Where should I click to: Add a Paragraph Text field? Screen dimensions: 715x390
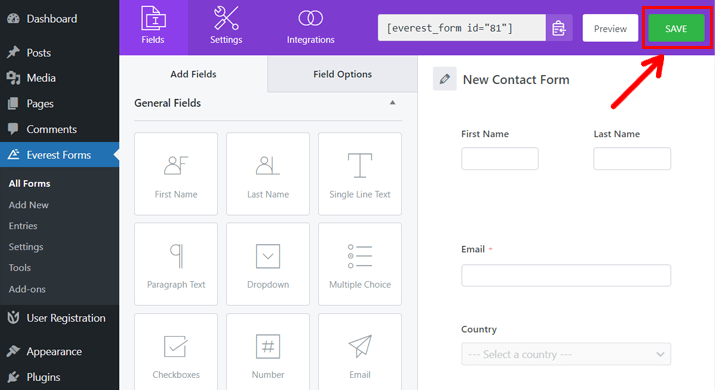tap(176, 264)
